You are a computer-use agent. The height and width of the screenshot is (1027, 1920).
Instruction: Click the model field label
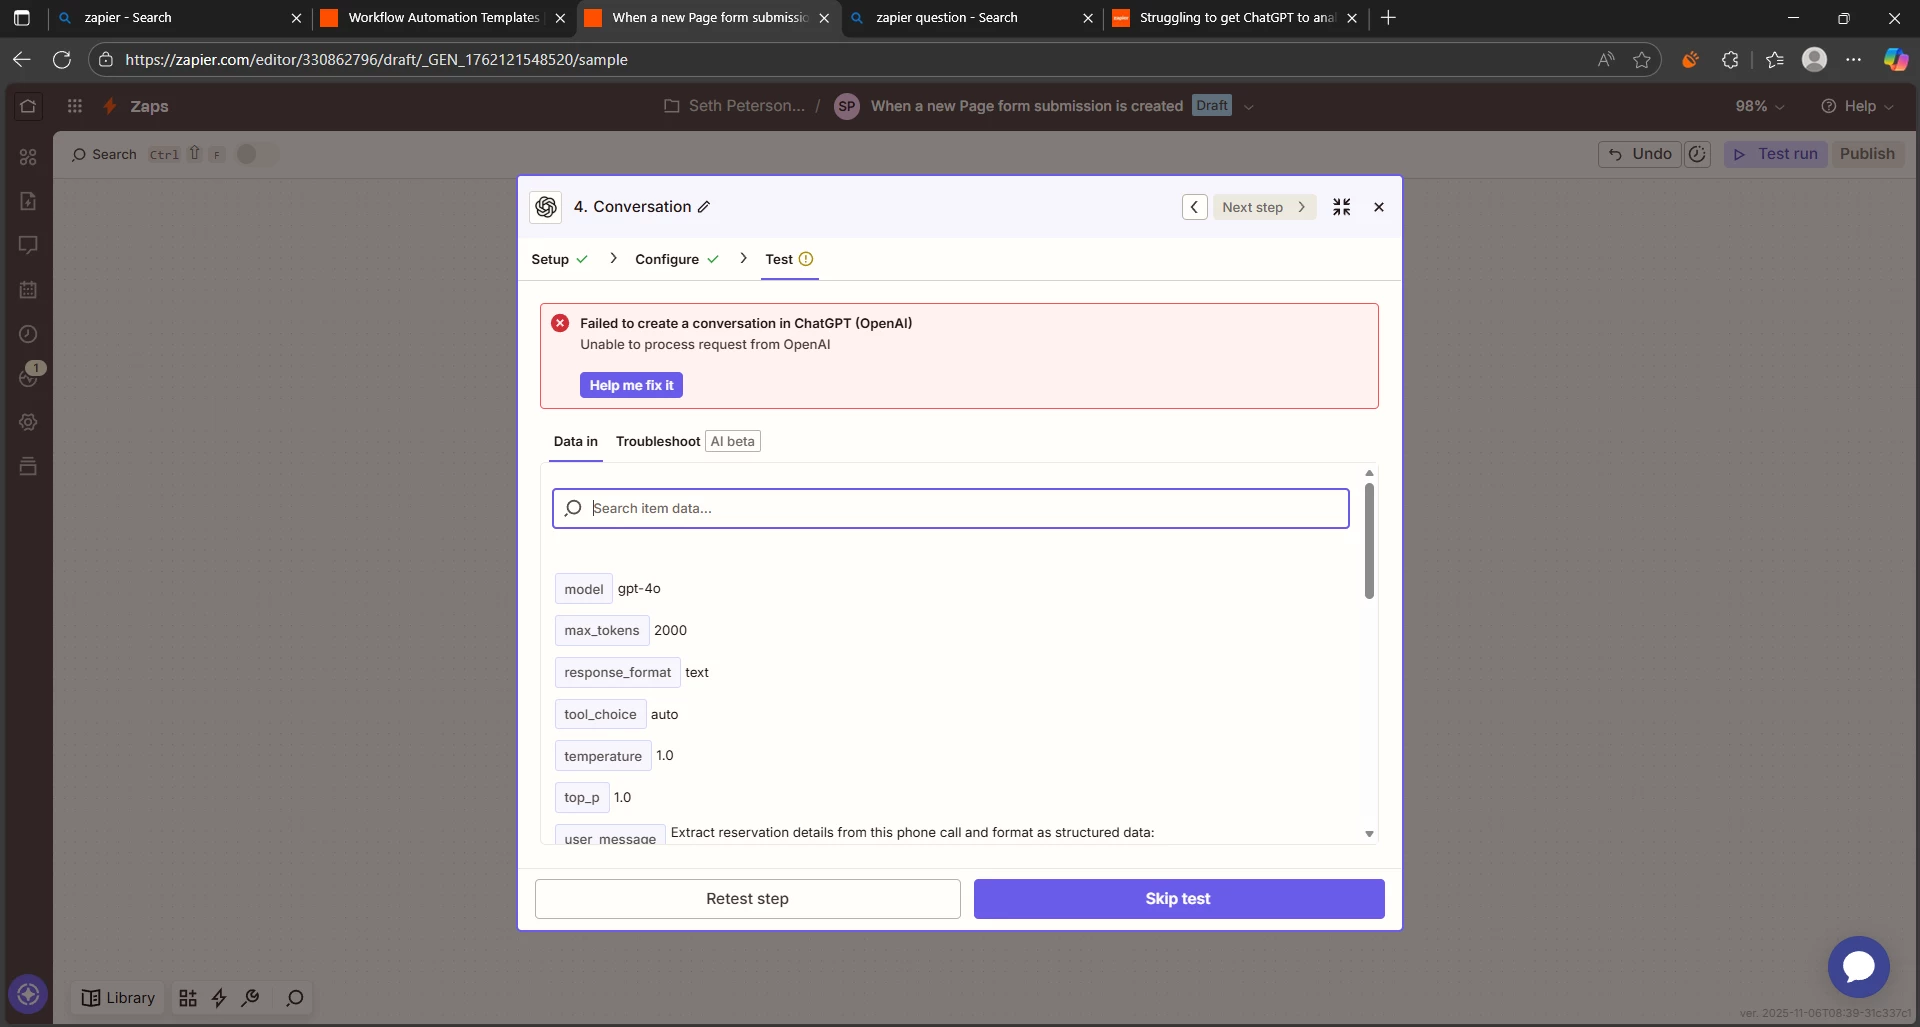pos(583,589)
